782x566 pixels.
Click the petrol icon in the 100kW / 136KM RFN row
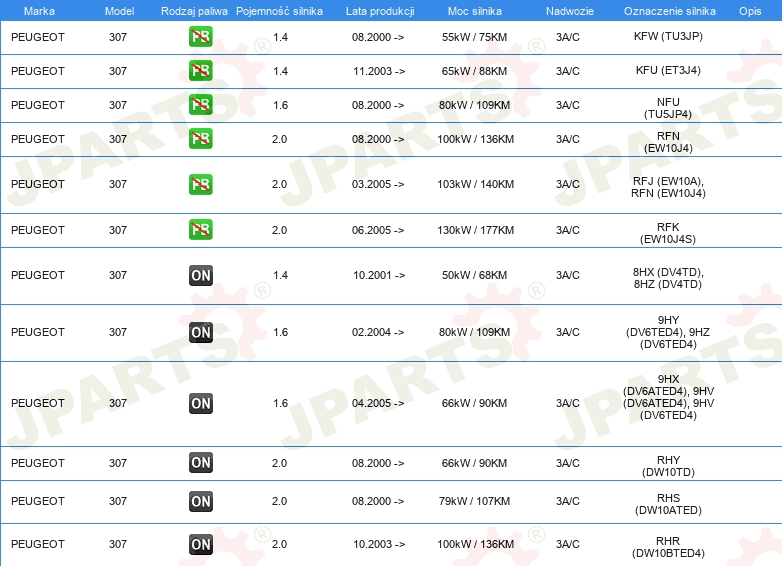click(x=200, y=139)
